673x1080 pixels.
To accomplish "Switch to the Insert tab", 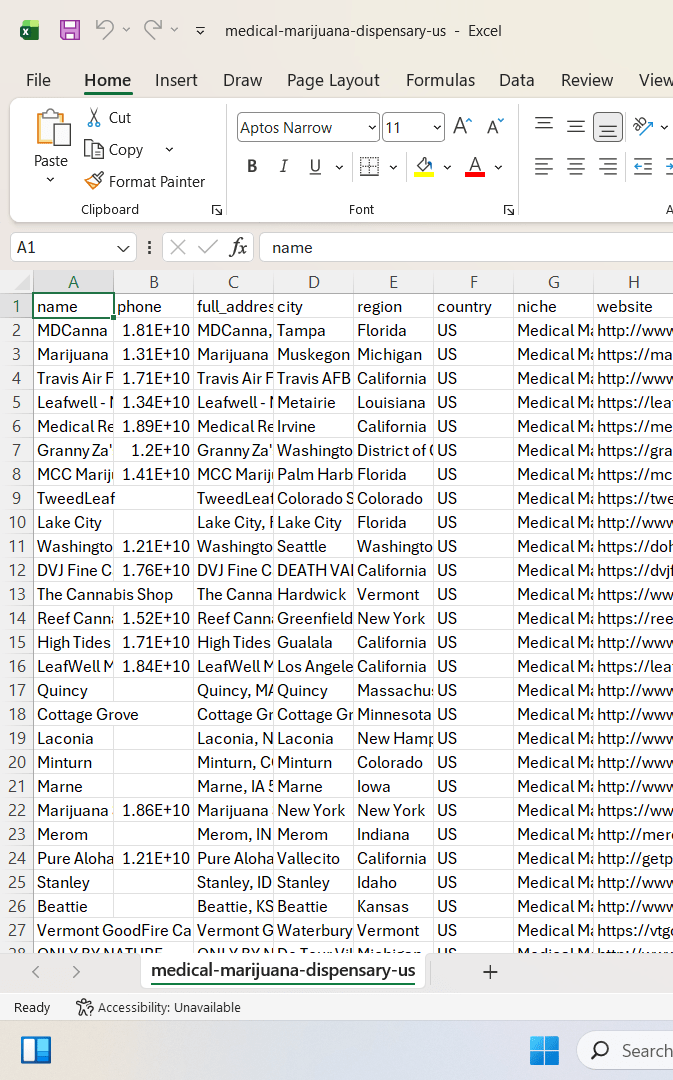I will [x=176, y=80].
